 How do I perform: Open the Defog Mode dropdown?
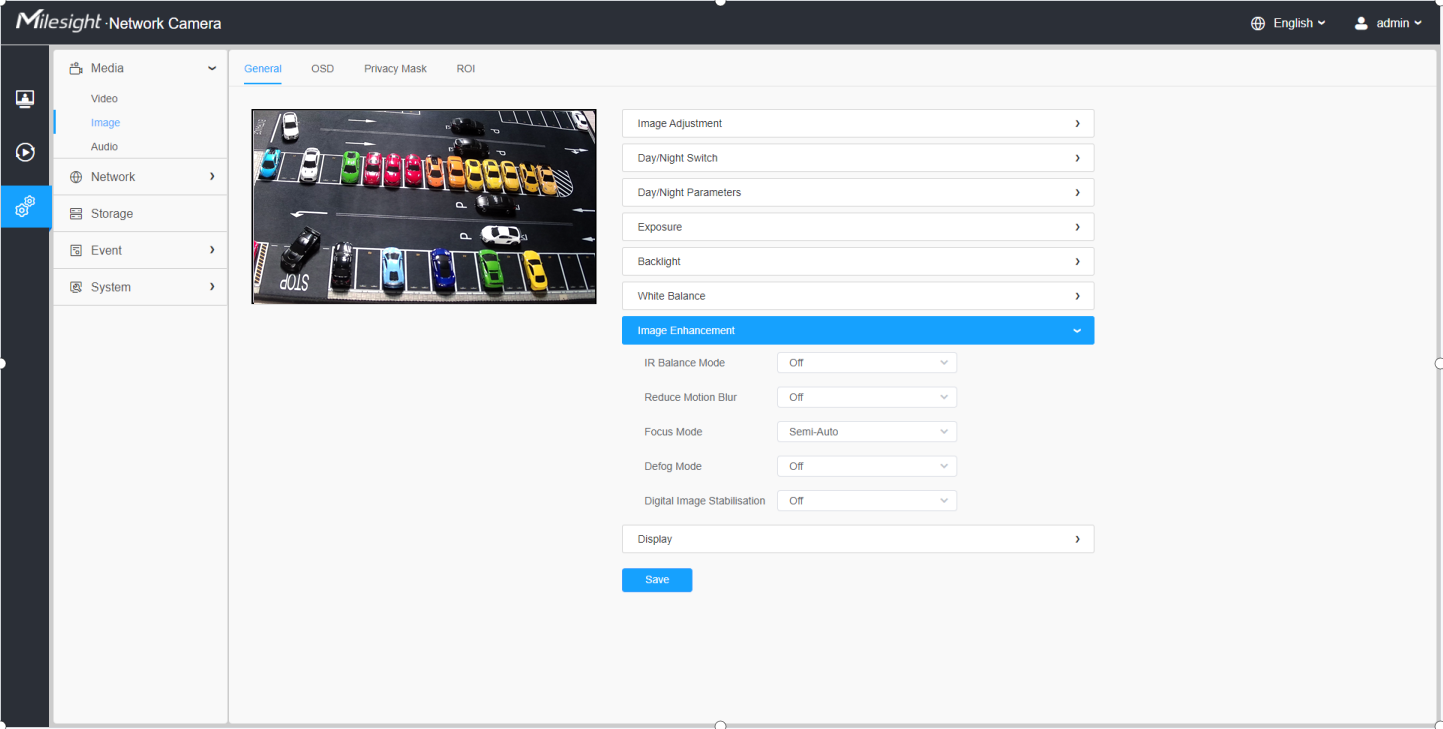click(866, 466)
